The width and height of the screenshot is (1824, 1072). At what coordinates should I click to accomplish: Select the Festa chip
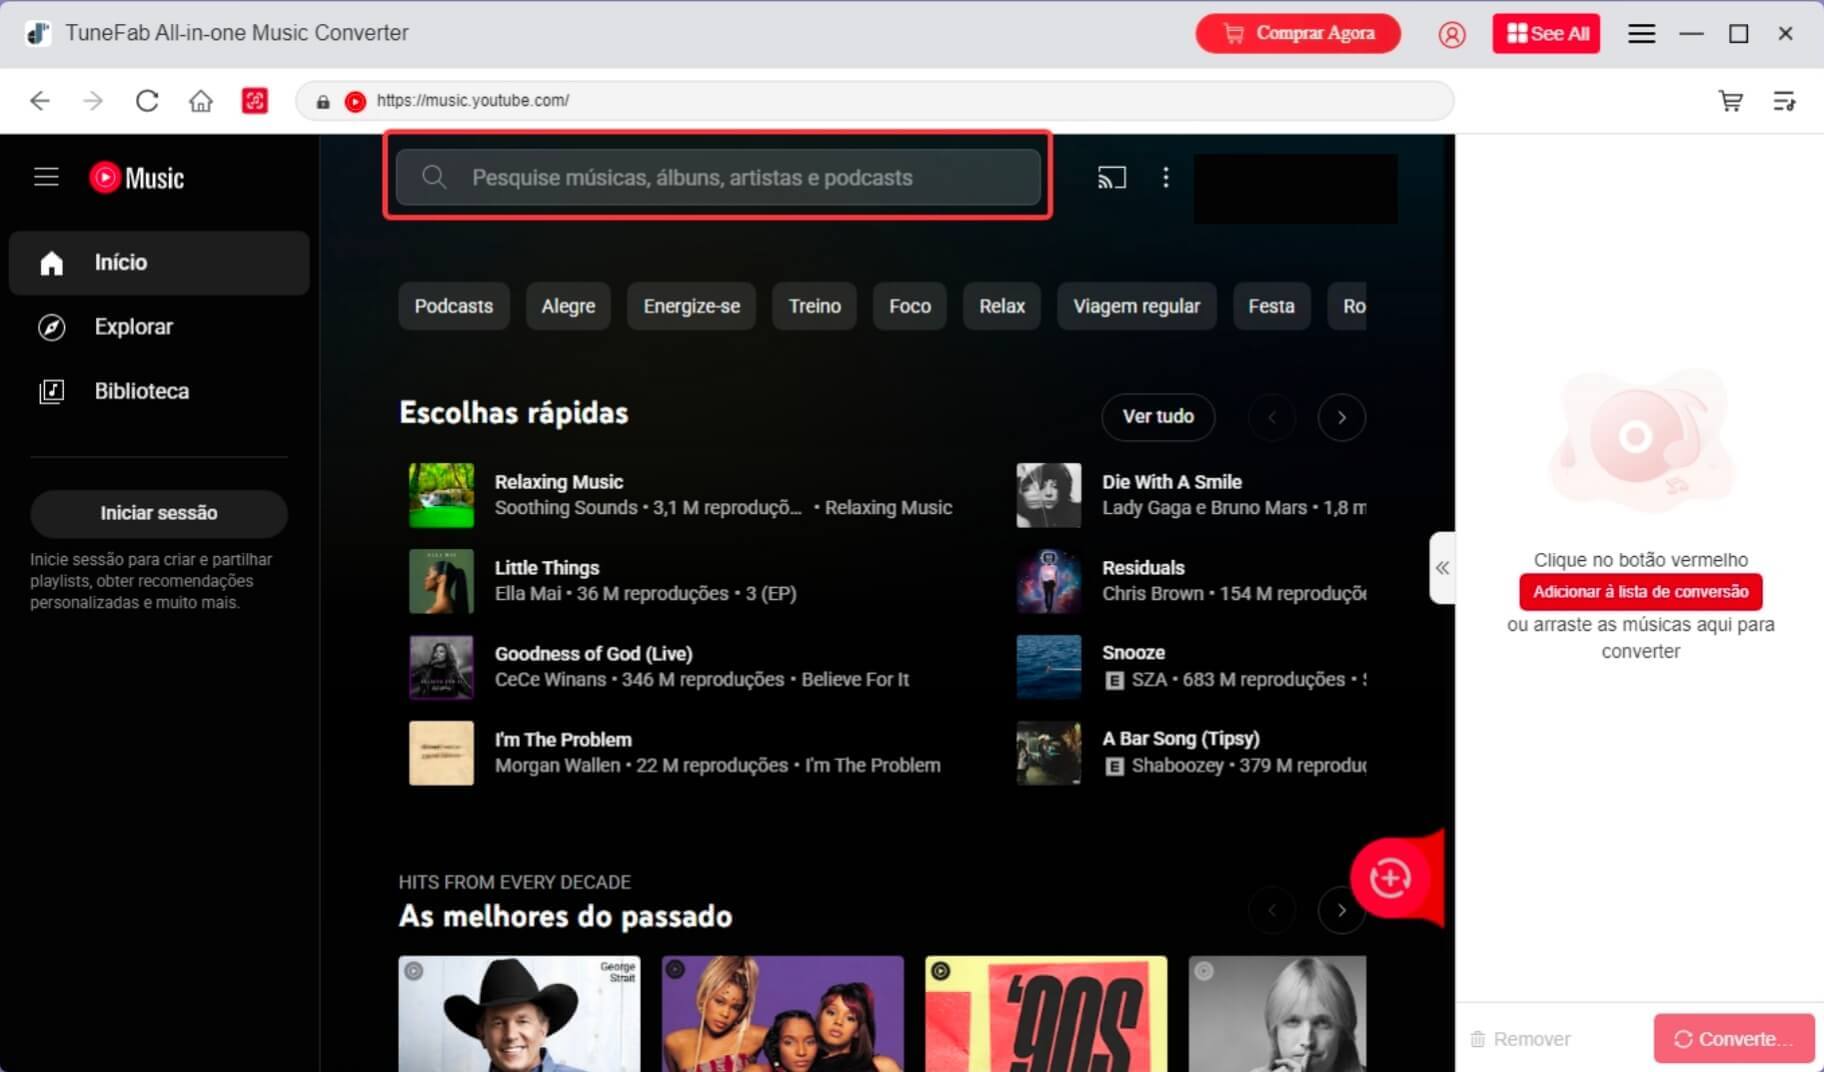click(1271, 306)
